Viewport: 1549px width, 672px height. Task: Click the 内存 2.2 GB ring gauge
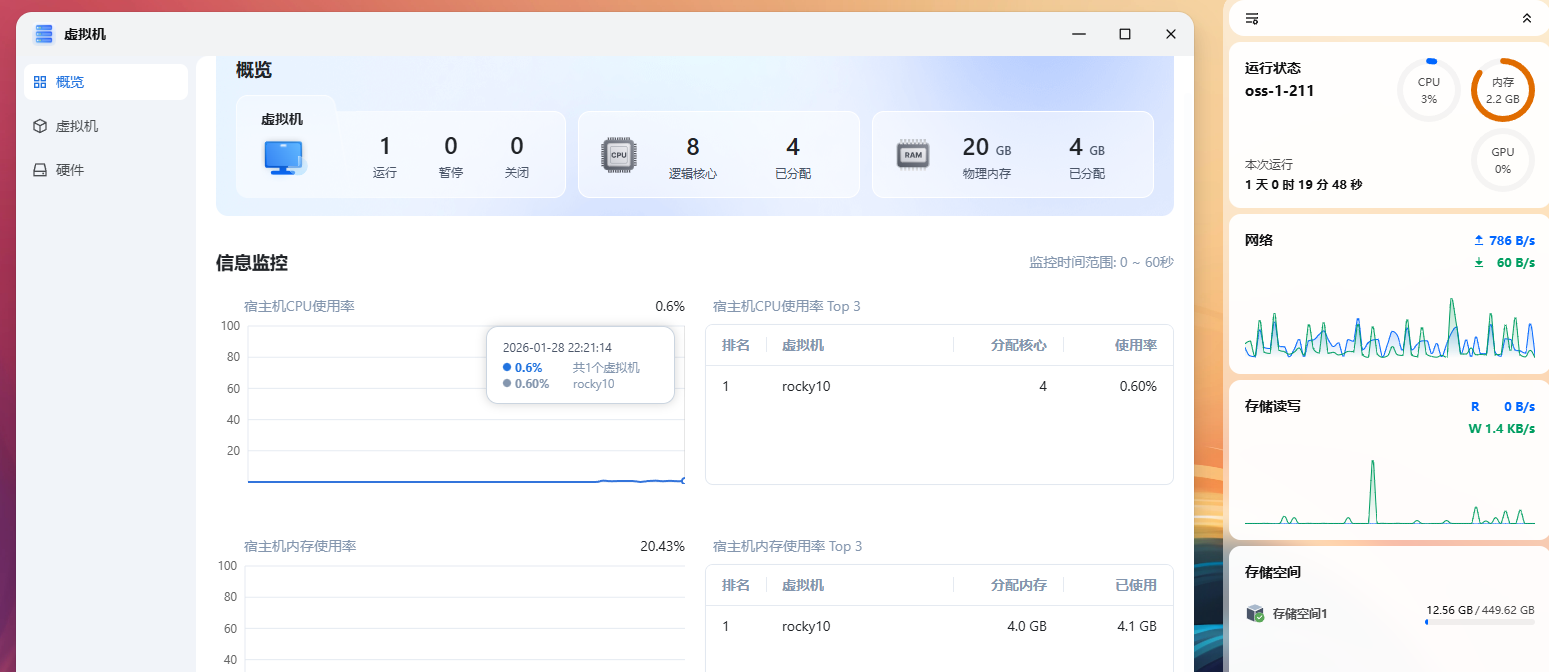1502,90
